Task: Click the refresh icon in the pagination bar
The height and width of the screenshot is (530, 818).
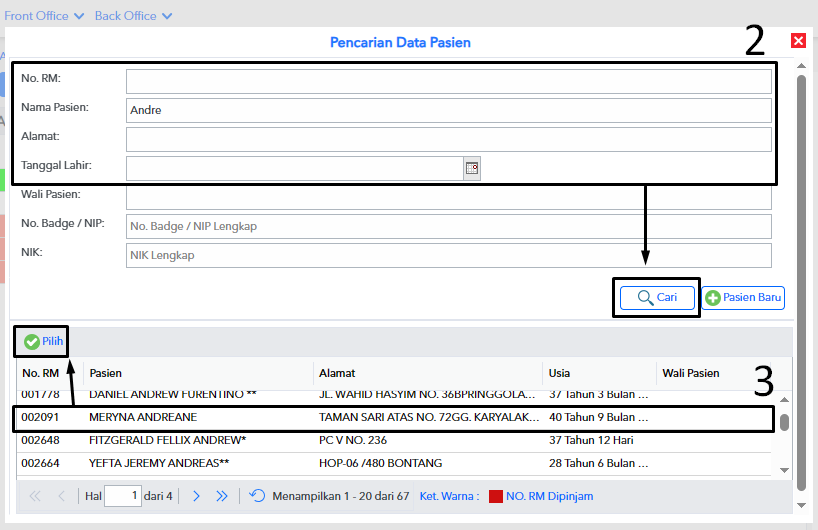Action: coord(257,495)
